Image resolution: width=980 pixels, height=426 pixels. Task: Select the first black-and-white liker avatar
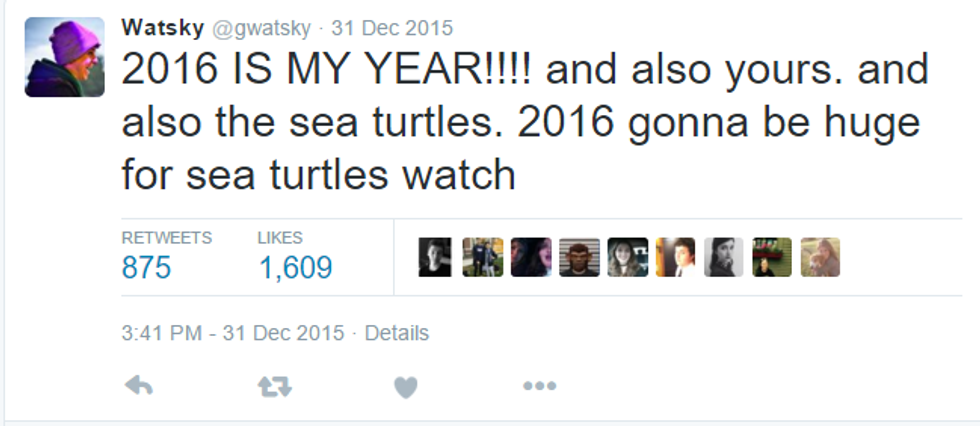click(x=435, y=257)
